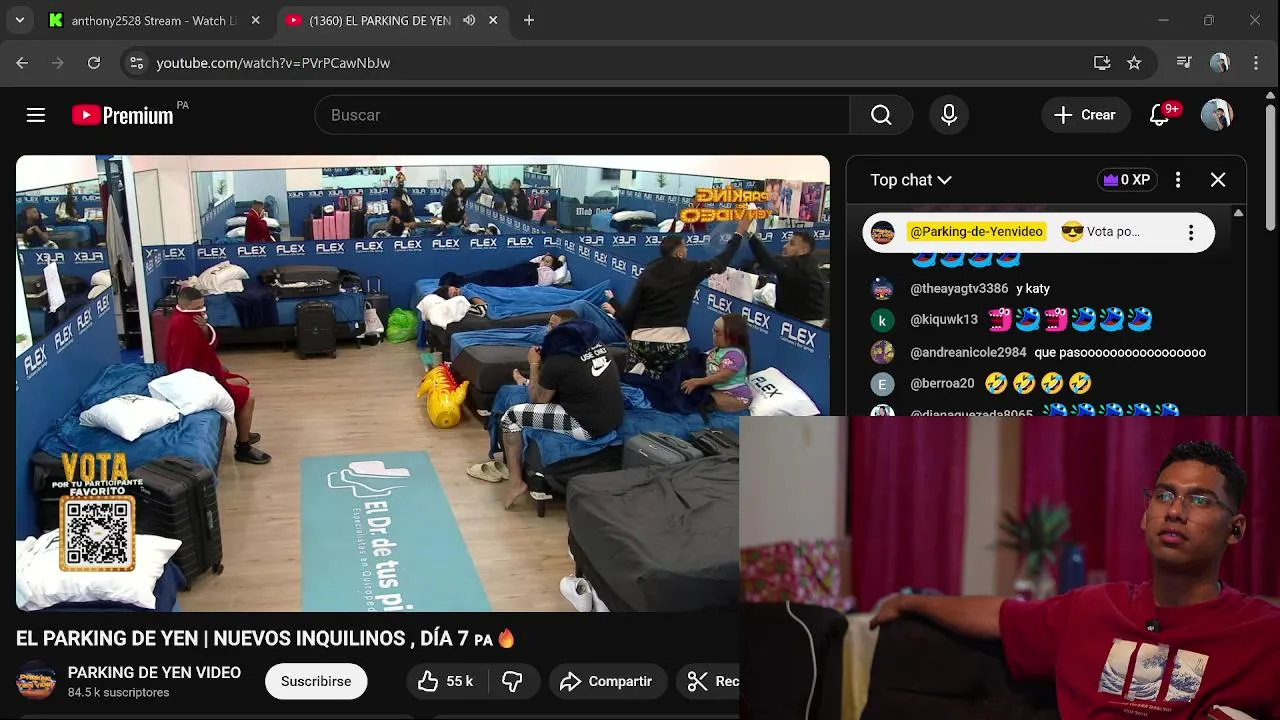
Task: Open live chat options three-dot menu
Action: [1178, 180]
